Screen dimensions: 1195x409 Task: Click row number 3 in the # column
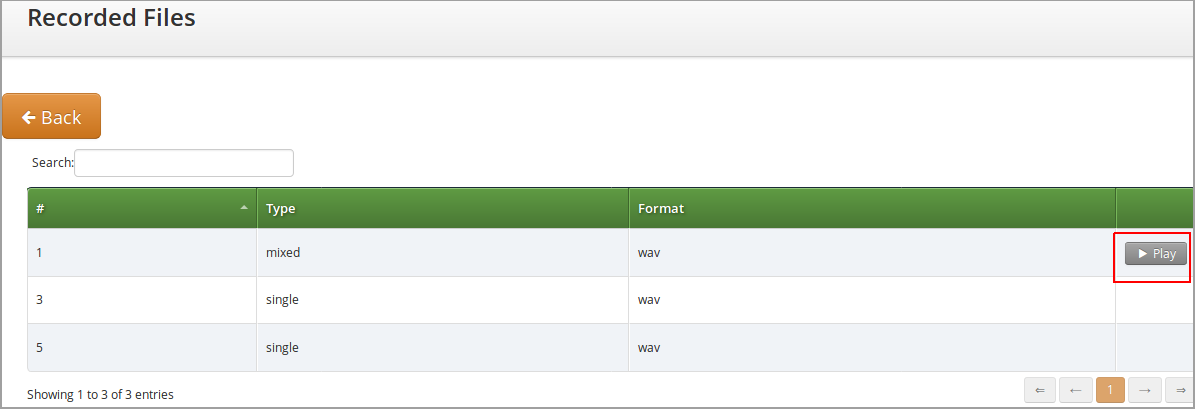[x=40, y=300]
